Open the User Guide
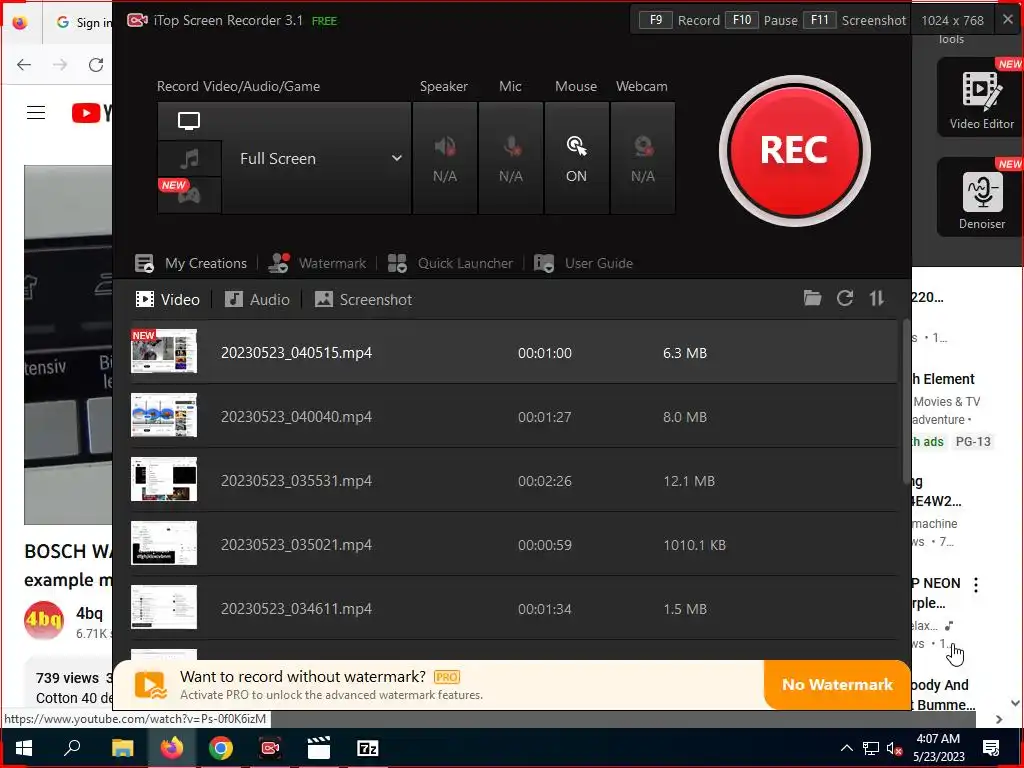1024x768 pixels. (583, 263)
